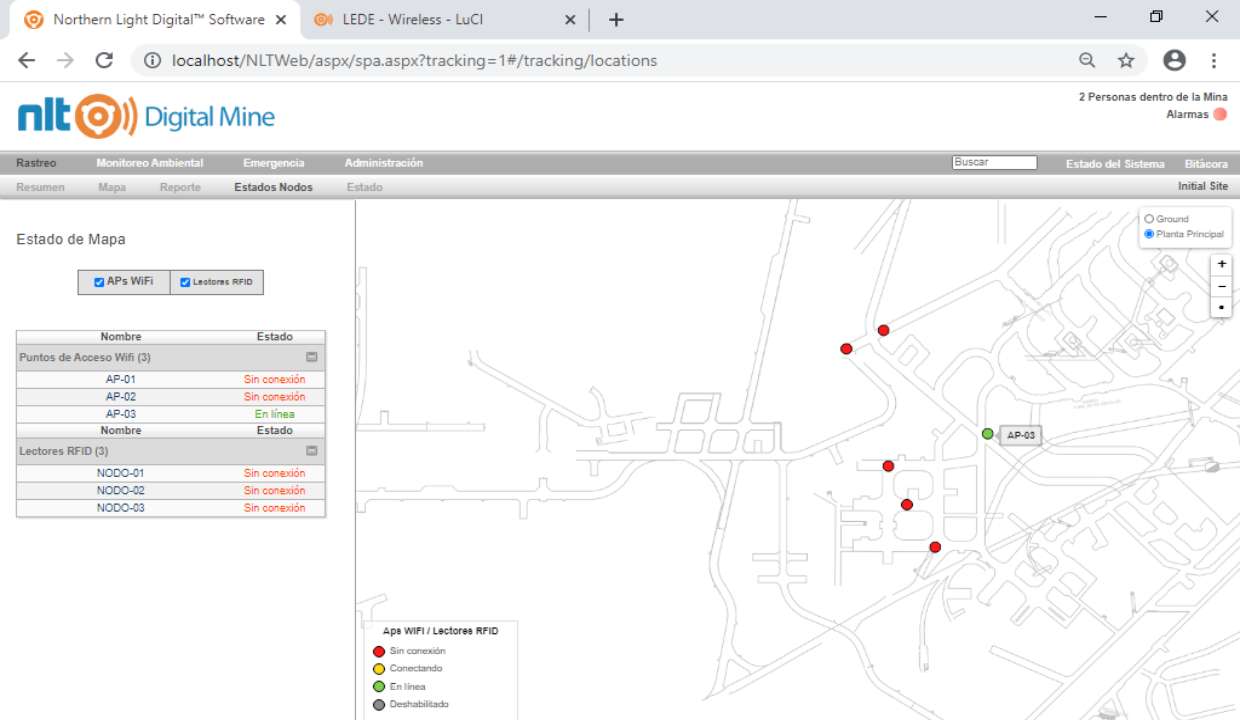This screenshot has height=720, width=1240.
Task: Open Estado del Sistema
Action: click(1115, 164)
